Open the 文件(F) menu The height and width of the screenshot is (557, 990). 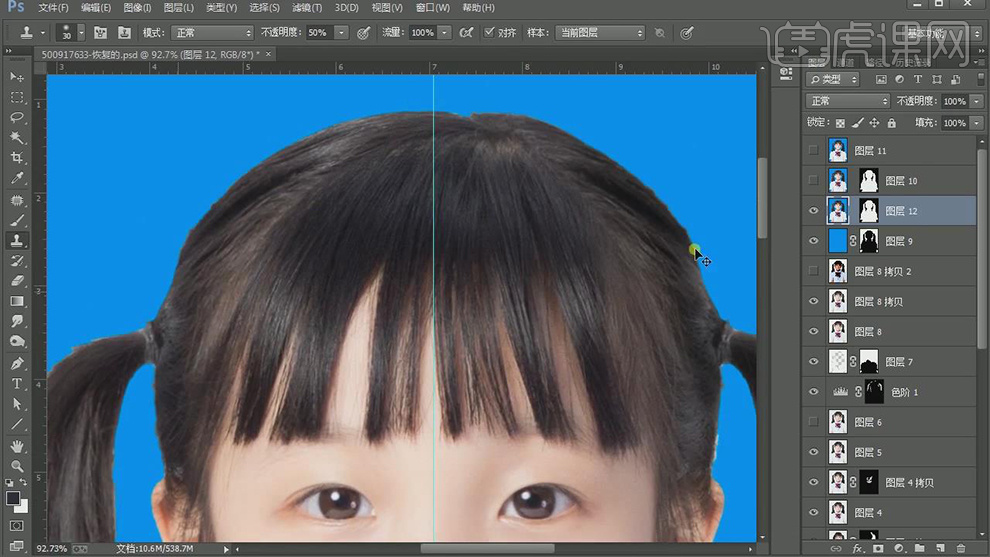53,8
